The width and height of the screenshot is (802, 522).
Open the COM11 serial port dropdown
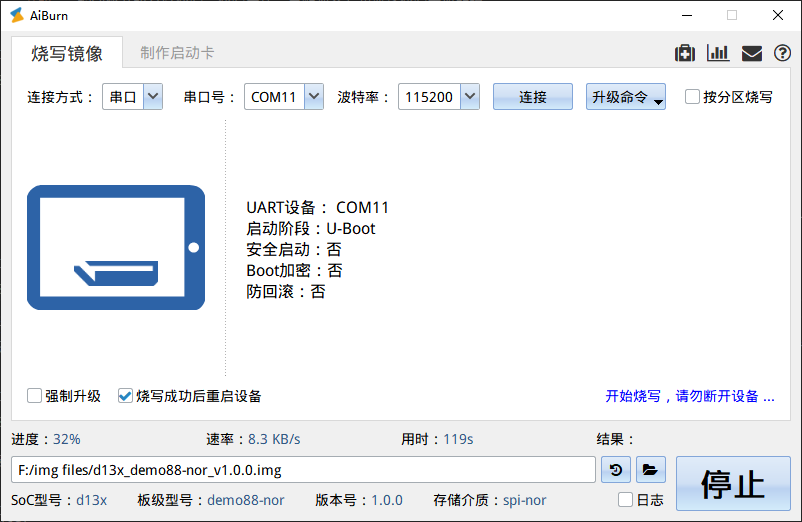(x=313, y=97)
